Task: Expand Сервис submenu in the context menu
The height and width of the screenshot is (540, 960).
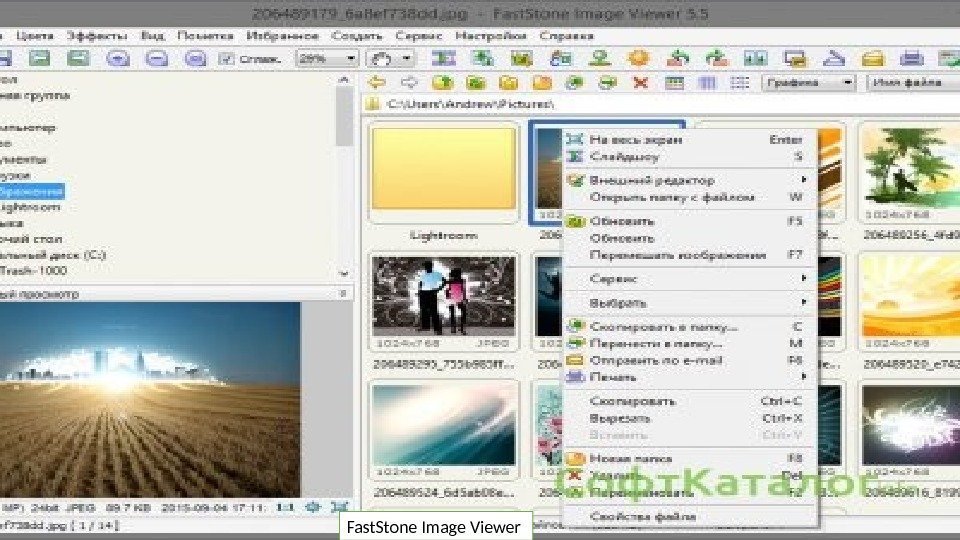Action: (689, 279)
